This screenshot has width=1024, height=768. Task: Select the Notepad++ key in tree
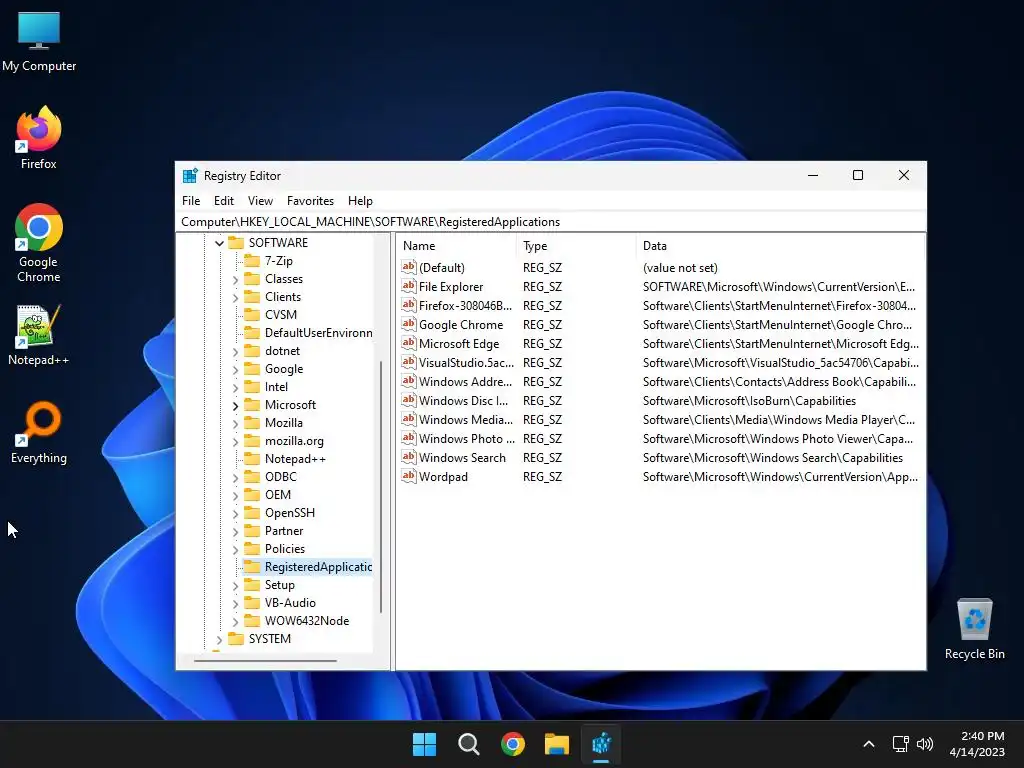tap(295, 458)
